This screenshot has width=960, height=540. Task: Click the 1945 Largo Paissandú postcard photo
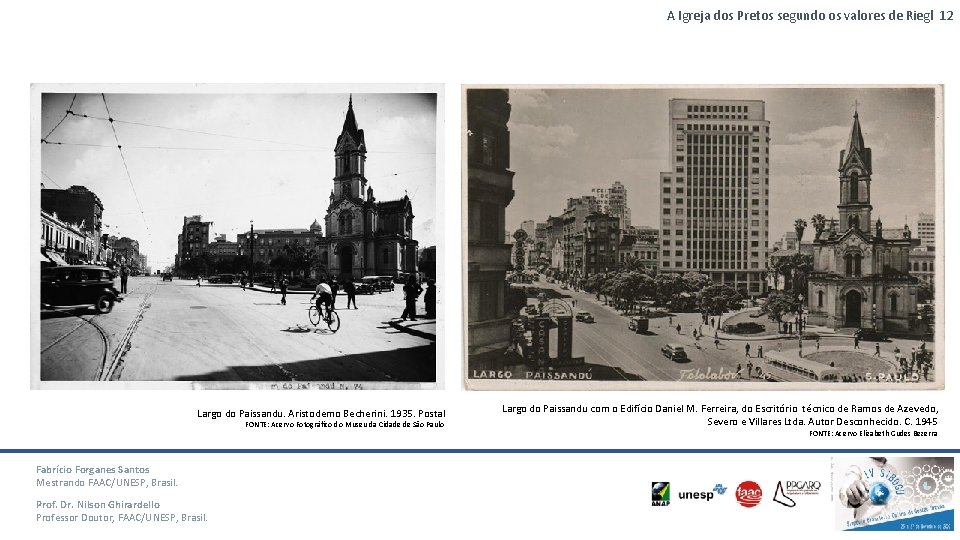coord(702,237)
